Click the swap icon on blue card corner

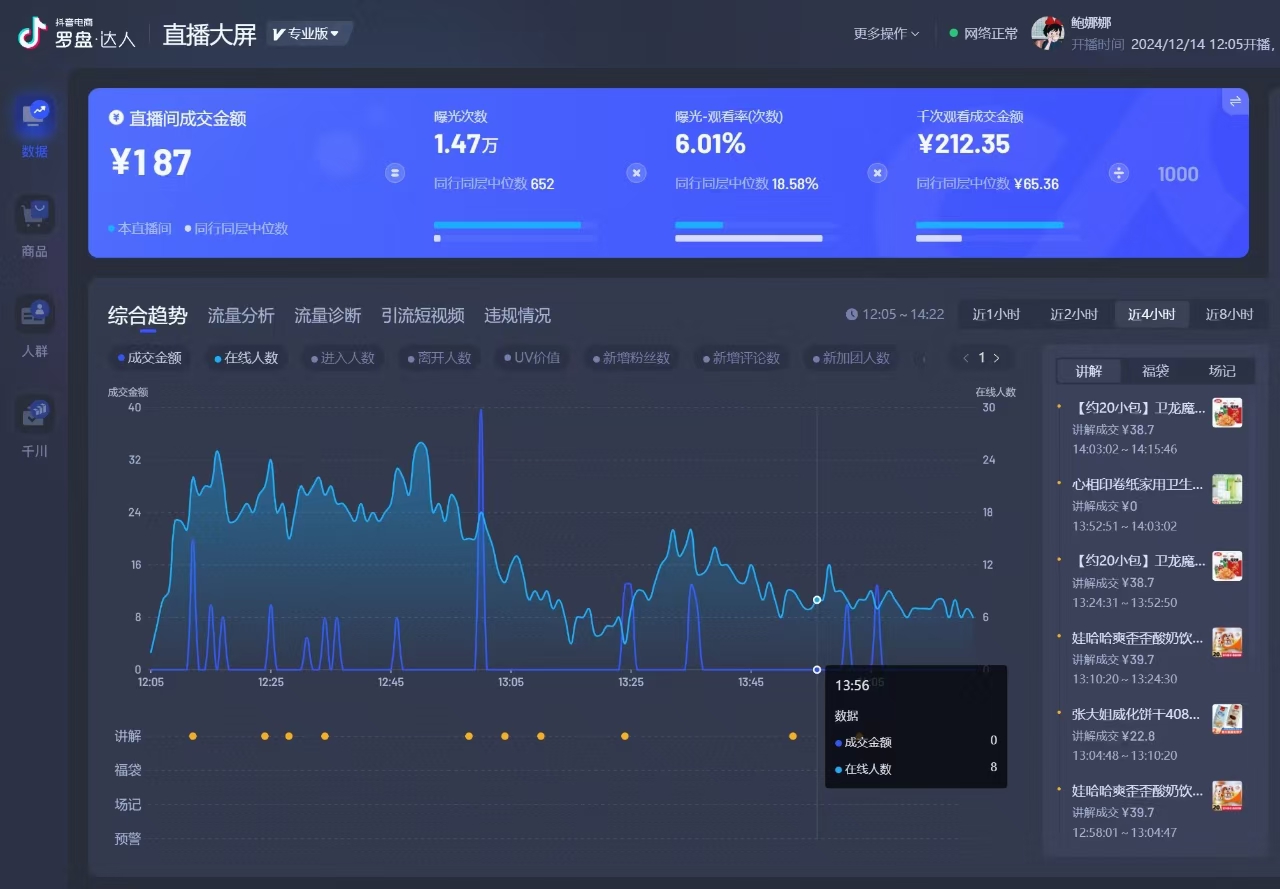tap(1235, 101)
